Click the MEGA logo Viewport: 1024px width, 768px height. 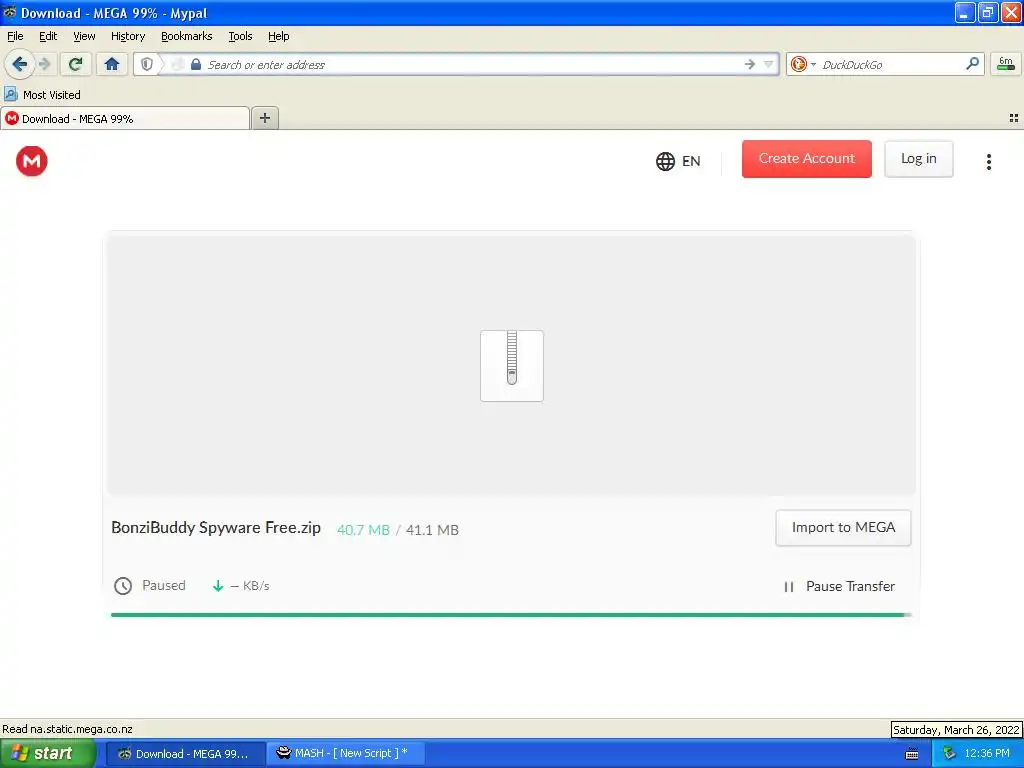31,161
